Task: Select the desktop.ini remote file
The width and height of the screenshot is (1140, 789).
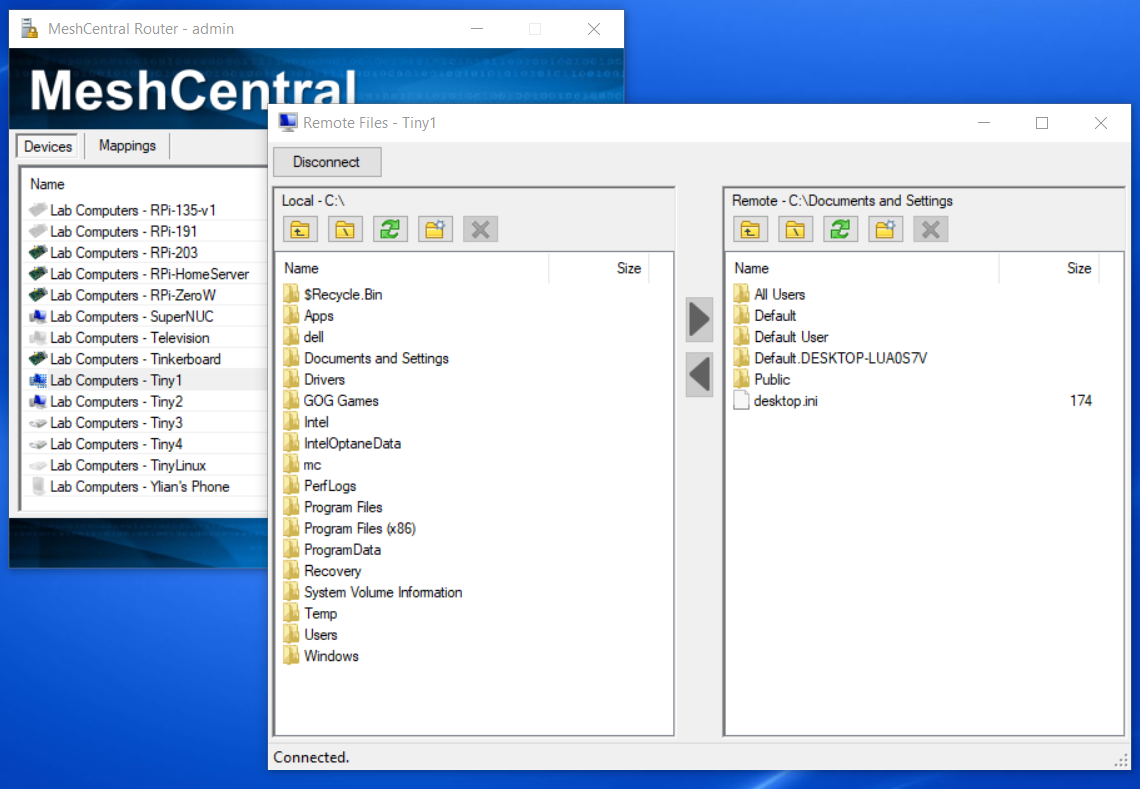Action: [x=776, y=401]
